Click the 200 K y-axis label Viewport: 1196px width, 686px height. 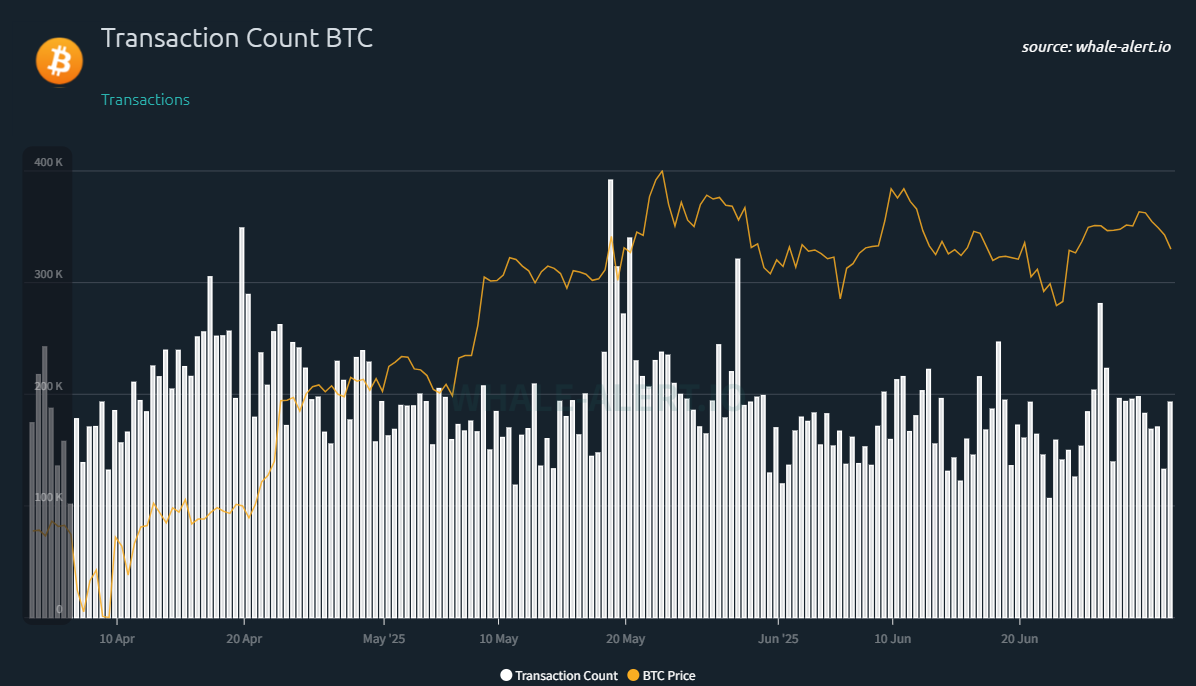coord(48,386)
